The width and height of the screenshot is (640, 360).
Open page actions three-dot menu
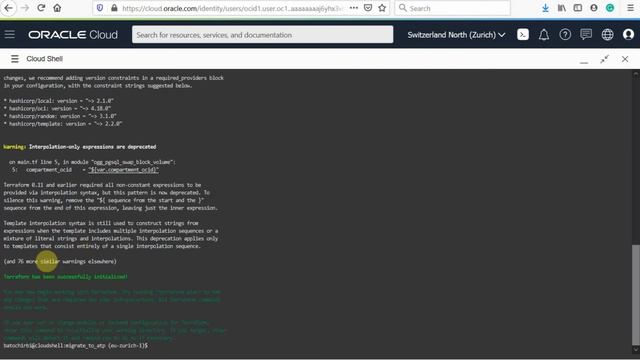pos(354,8)
